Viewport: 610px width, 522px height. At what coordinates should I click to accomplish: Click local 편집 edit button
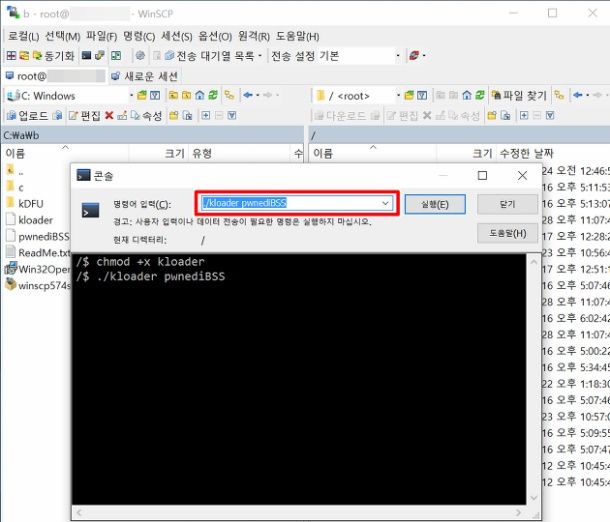(85, 116)
